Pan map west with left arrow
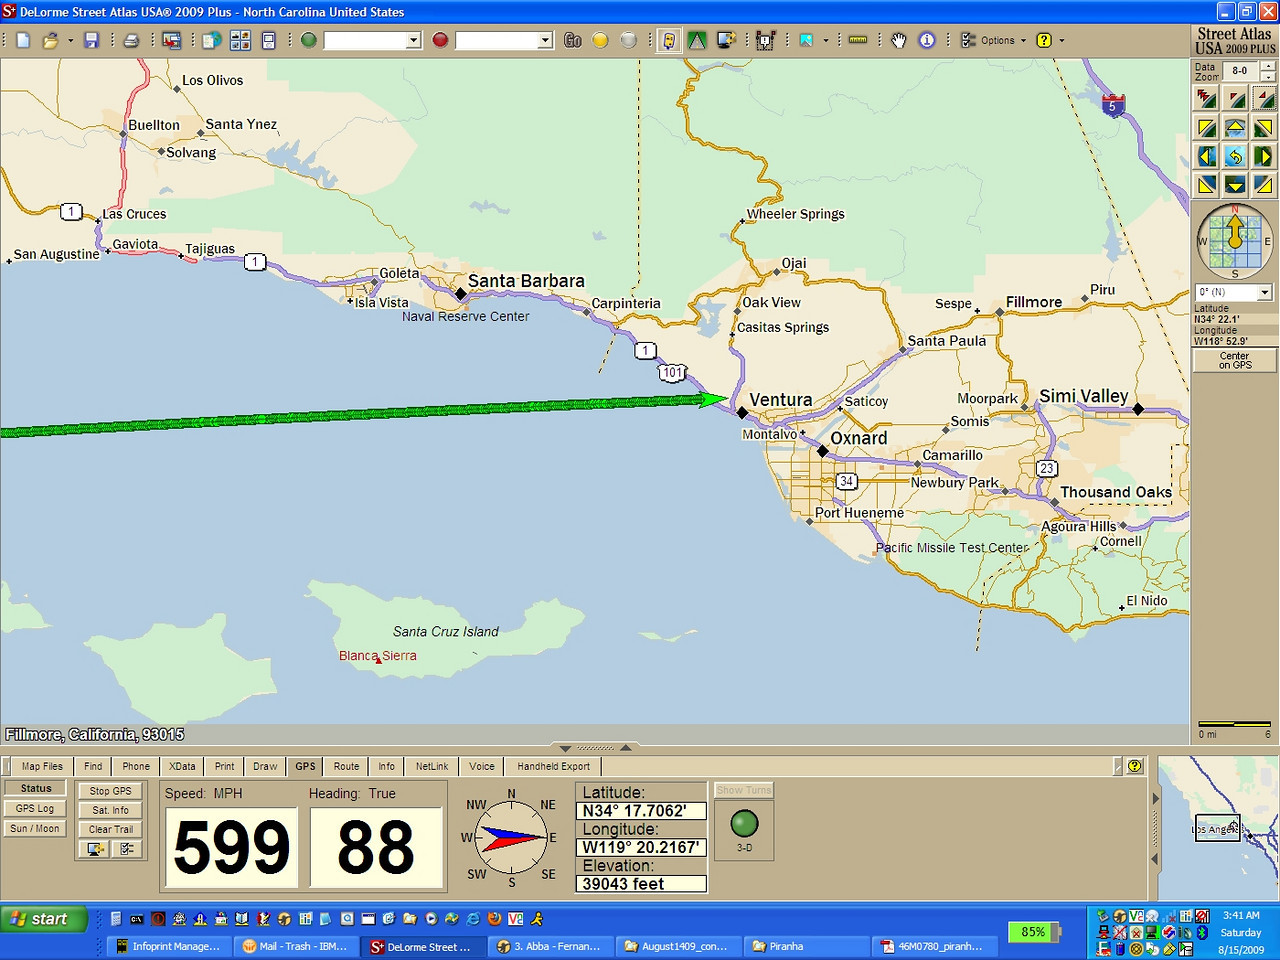This screenshot has width=1280, height=960. pyautogui.click(x=1207, y=156)
